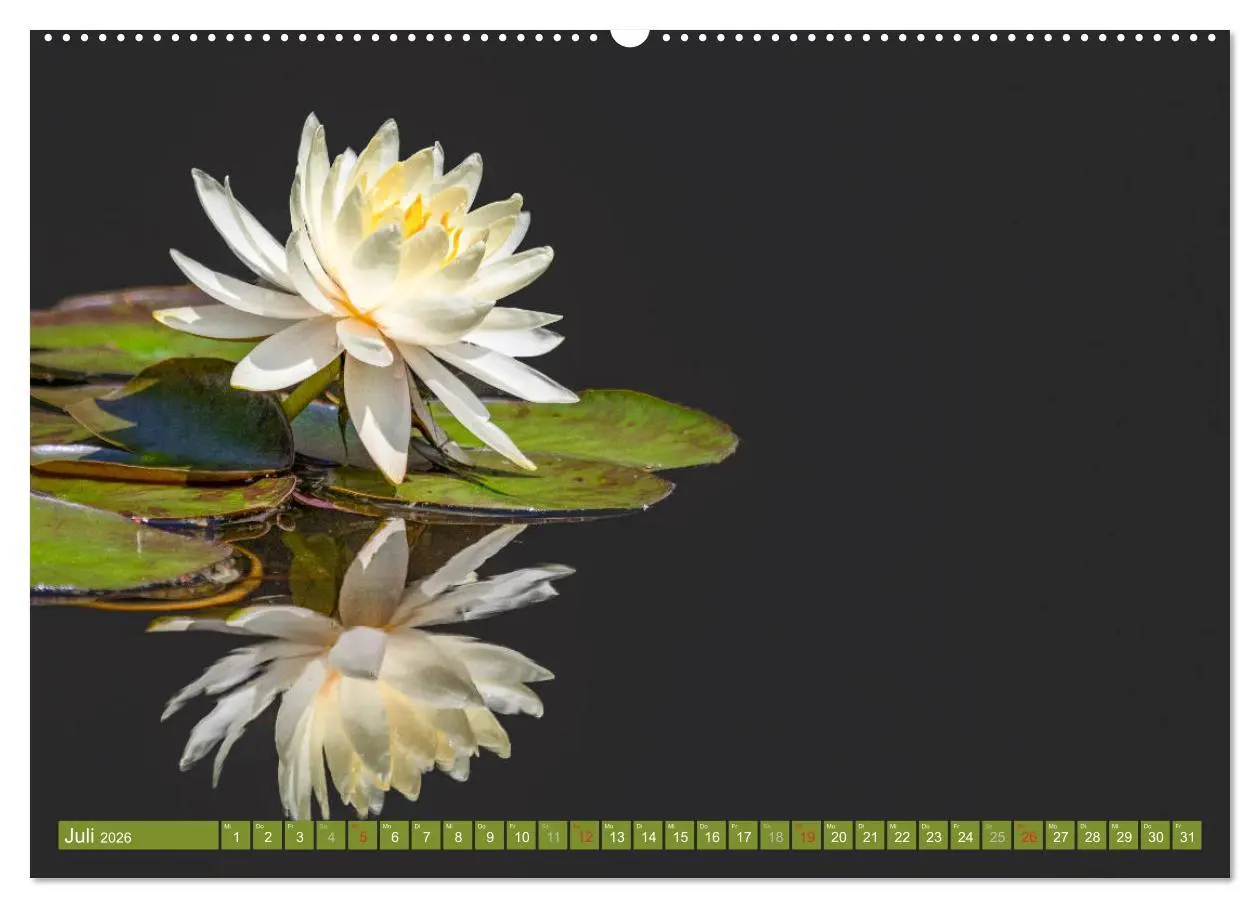This screenshot has width=1260, height=908.
Task: Select the red Sunday 26 cell
Action: (1028, 836)
